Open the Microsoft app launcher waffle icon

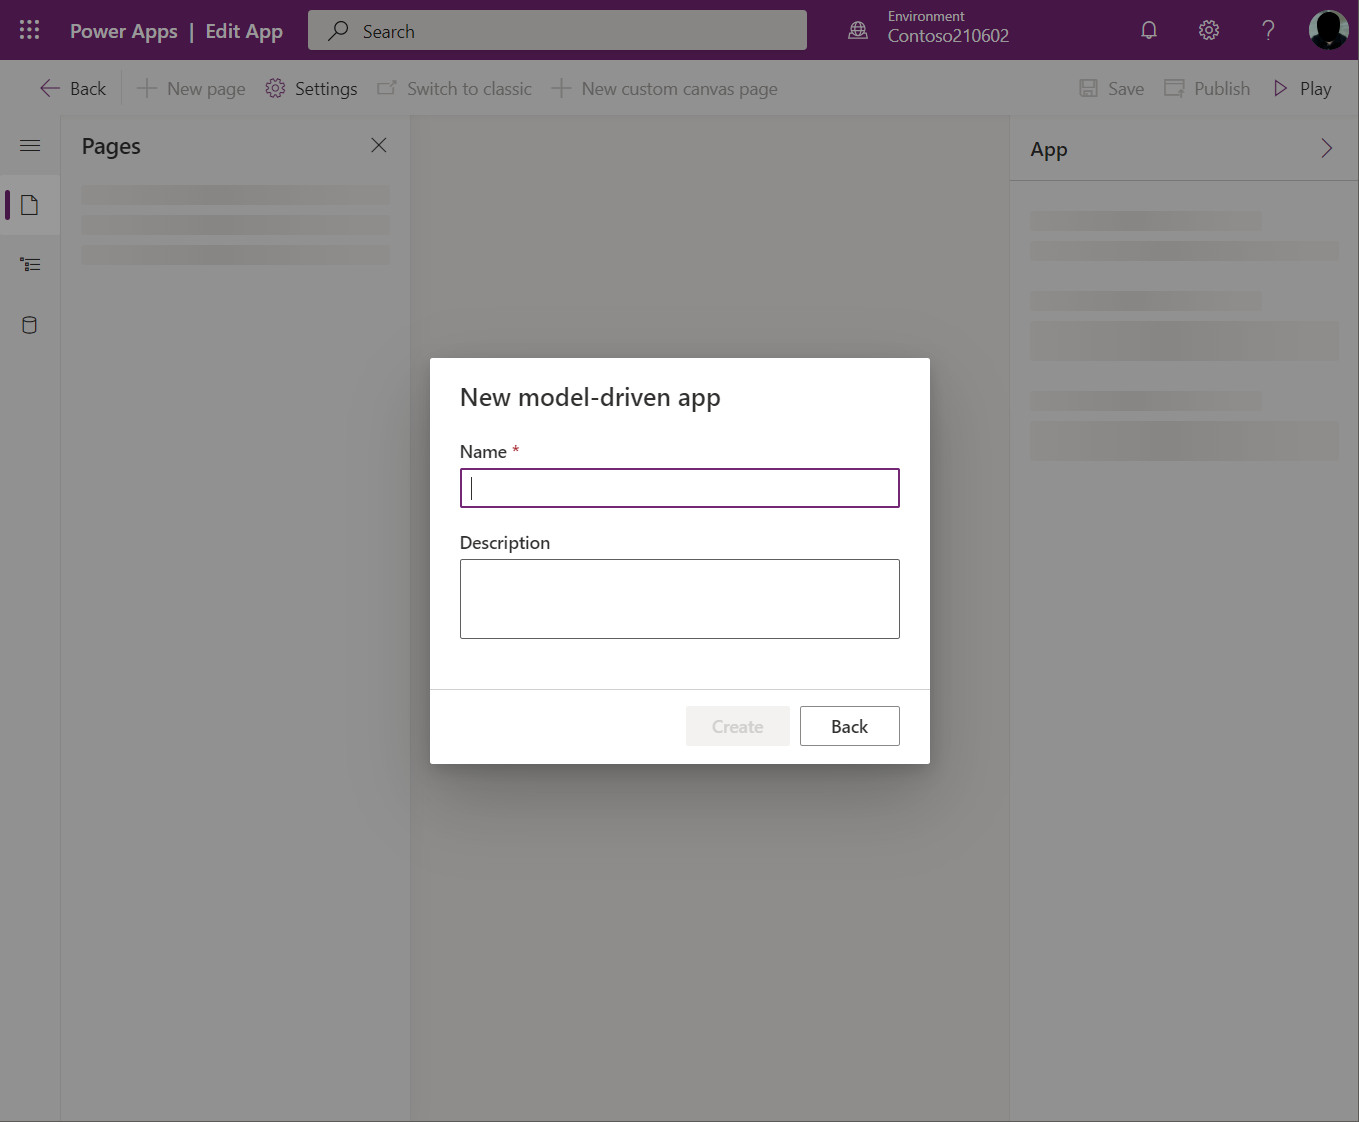(x=28, y=30)
